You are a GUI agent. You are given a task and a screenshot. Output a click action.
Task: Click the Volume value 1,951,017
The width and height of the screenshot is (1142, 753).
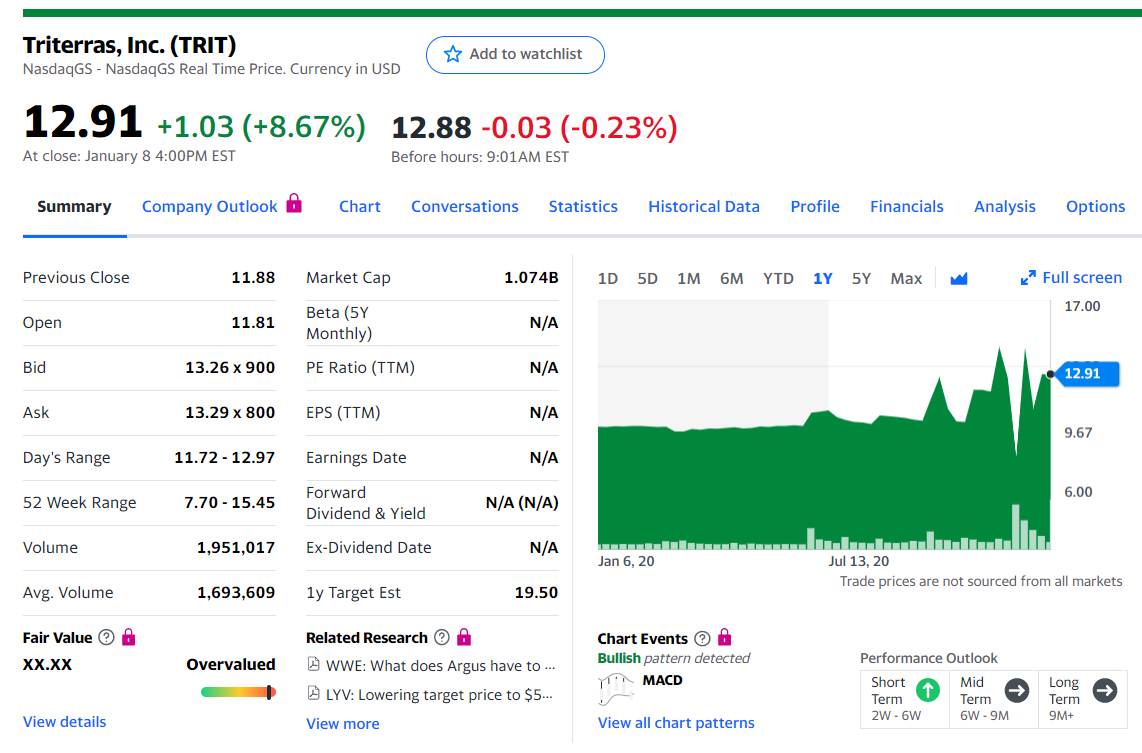(235, 548)
